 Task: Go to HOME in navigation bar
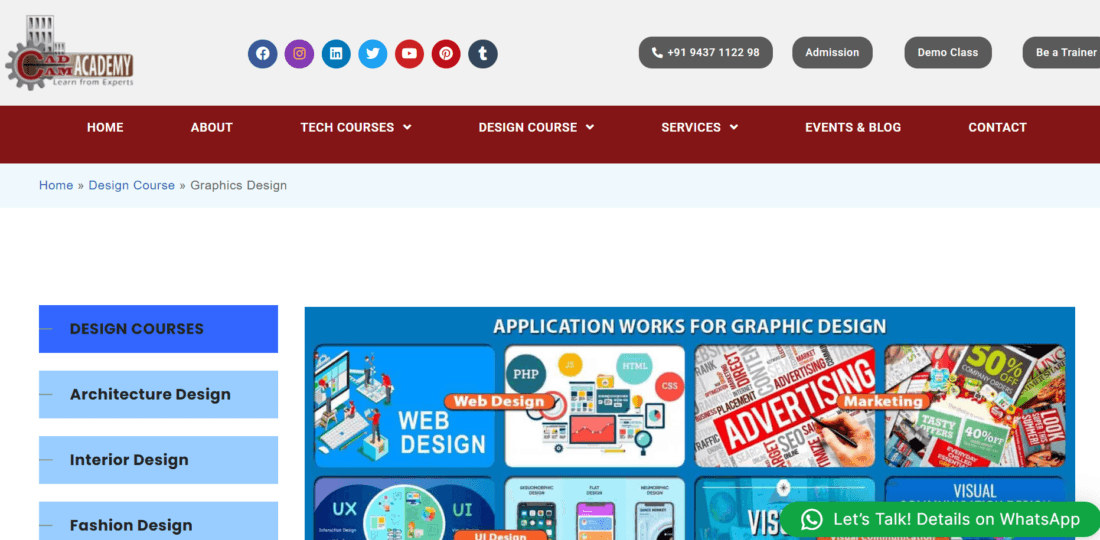coord(105,128)
